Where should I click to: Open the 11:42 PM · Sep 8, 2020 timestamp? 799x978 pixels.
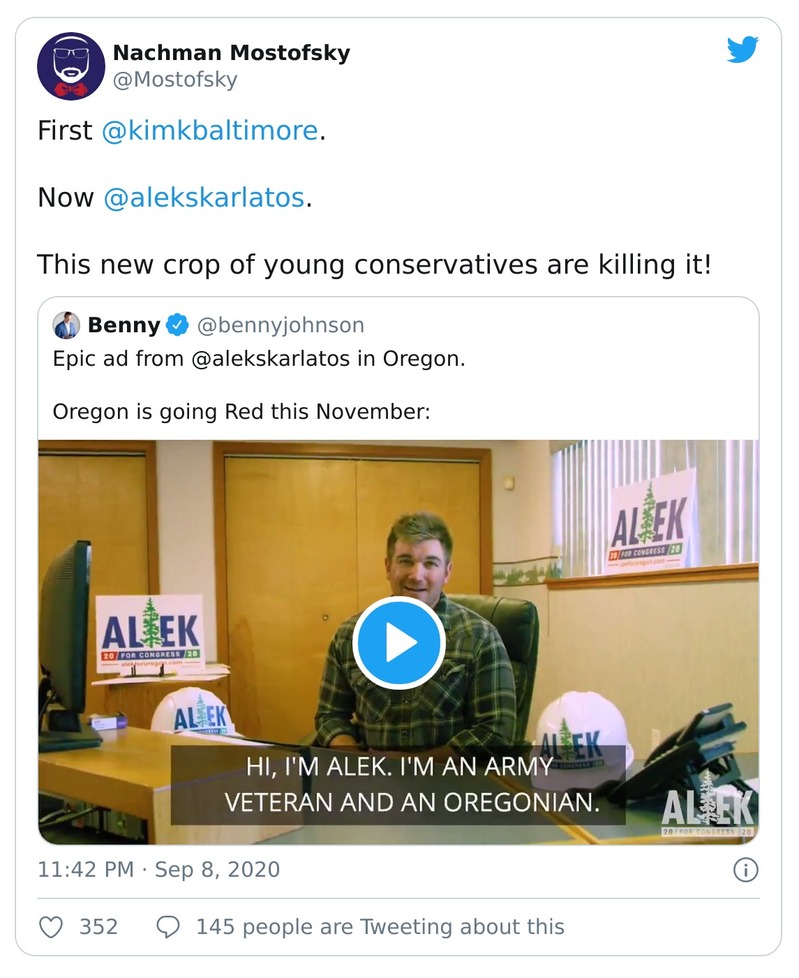(159, 869)
